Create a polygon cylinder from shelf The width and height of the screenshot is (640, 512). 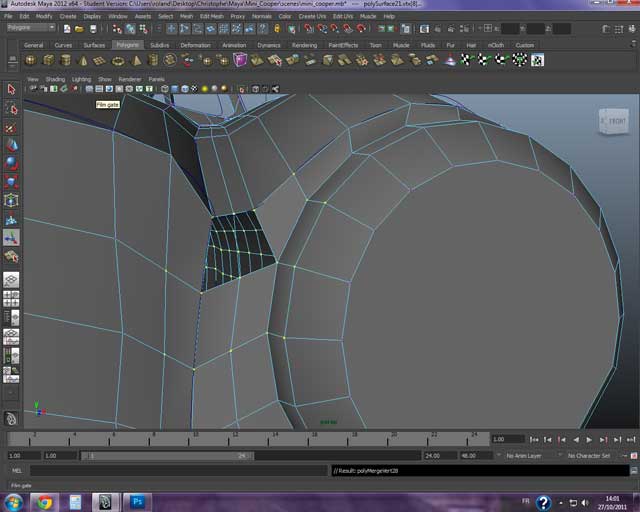click(x=65, y=60)
